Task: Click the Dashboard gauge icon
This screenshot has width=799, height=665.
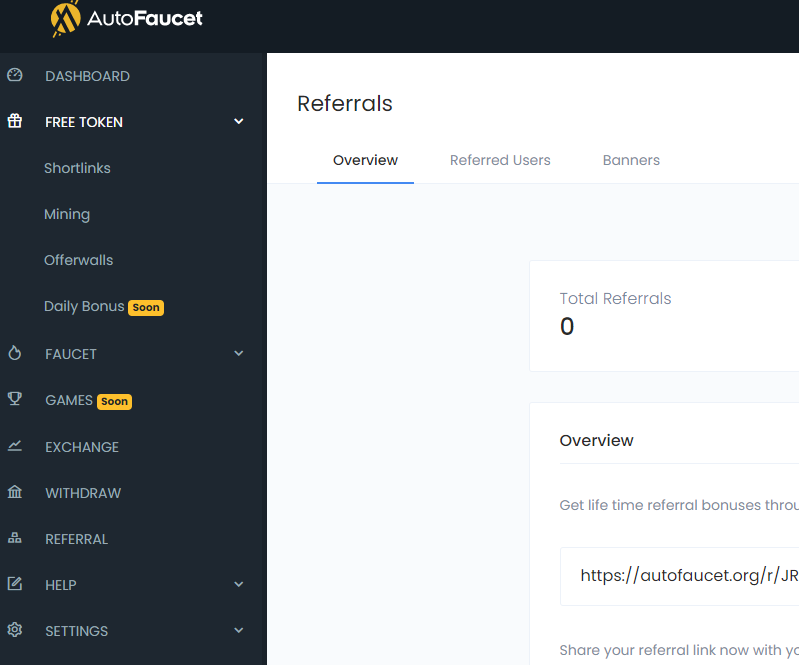Action: (x=14, y=76)
